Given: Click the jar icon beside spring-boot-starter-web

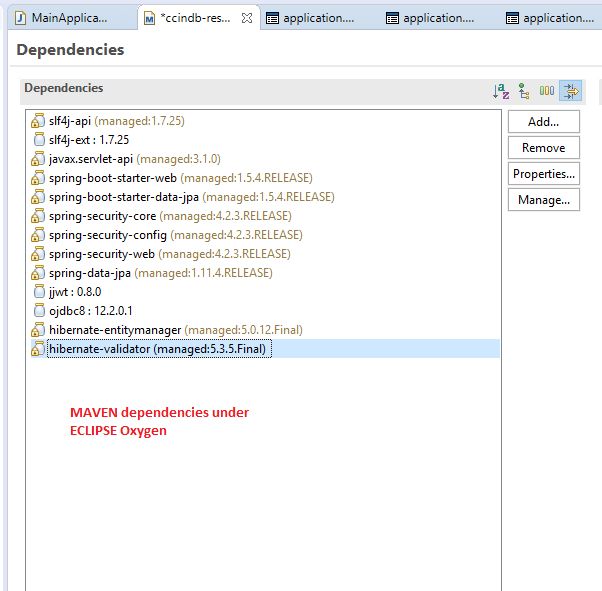Looking at the screenshot, I should click(38, 177).
